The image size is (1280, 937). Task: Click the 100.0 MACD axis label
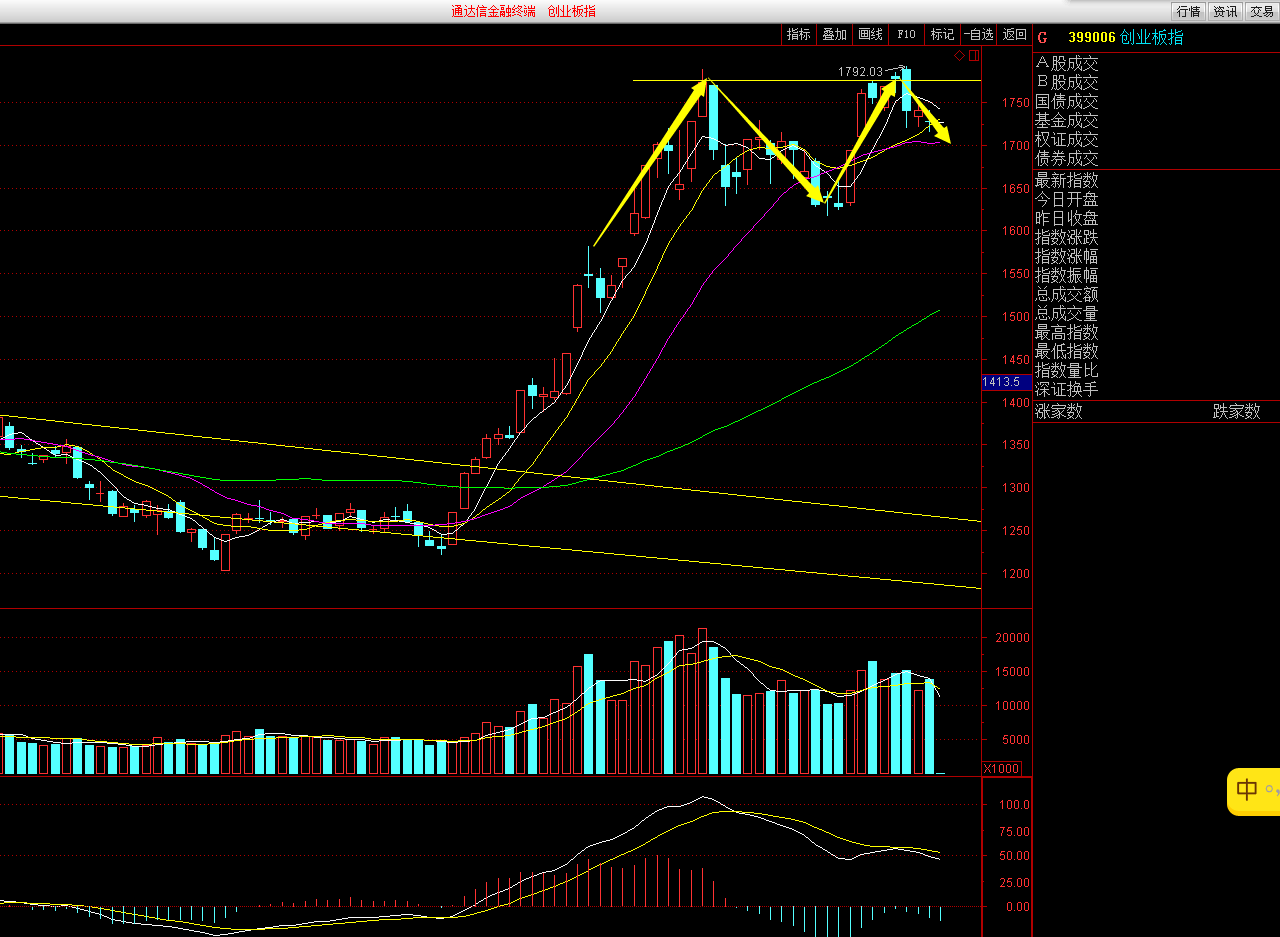(1015, 804)
